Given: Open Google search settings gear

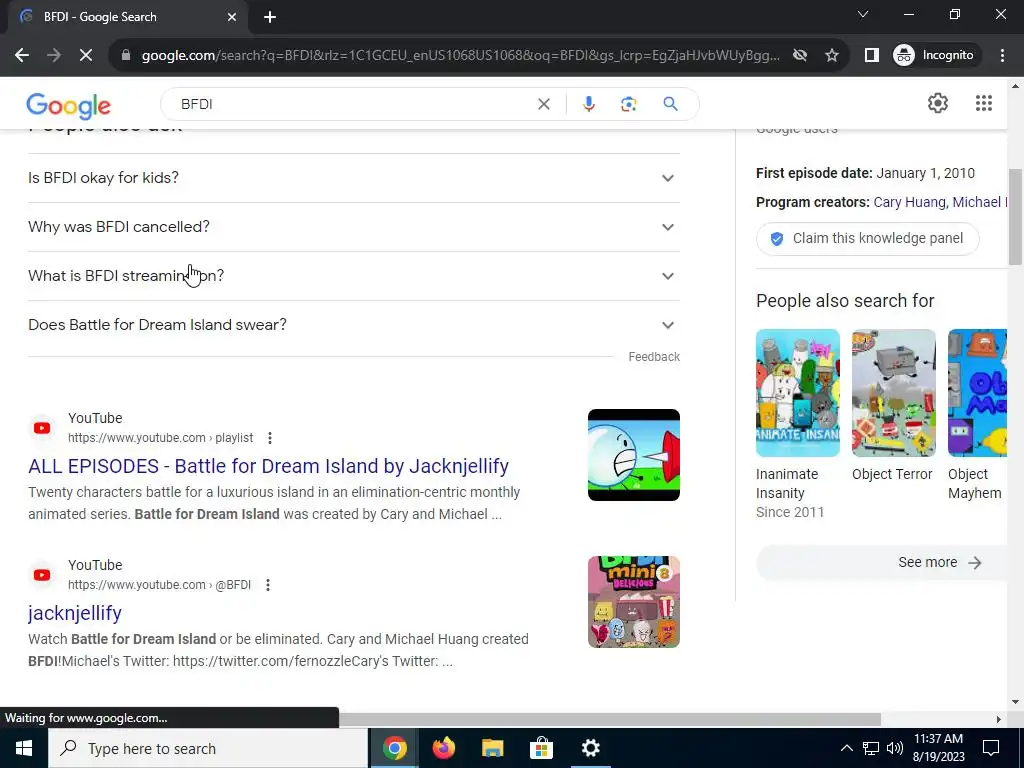Looking at the screenshot, I should click(938, 103).
